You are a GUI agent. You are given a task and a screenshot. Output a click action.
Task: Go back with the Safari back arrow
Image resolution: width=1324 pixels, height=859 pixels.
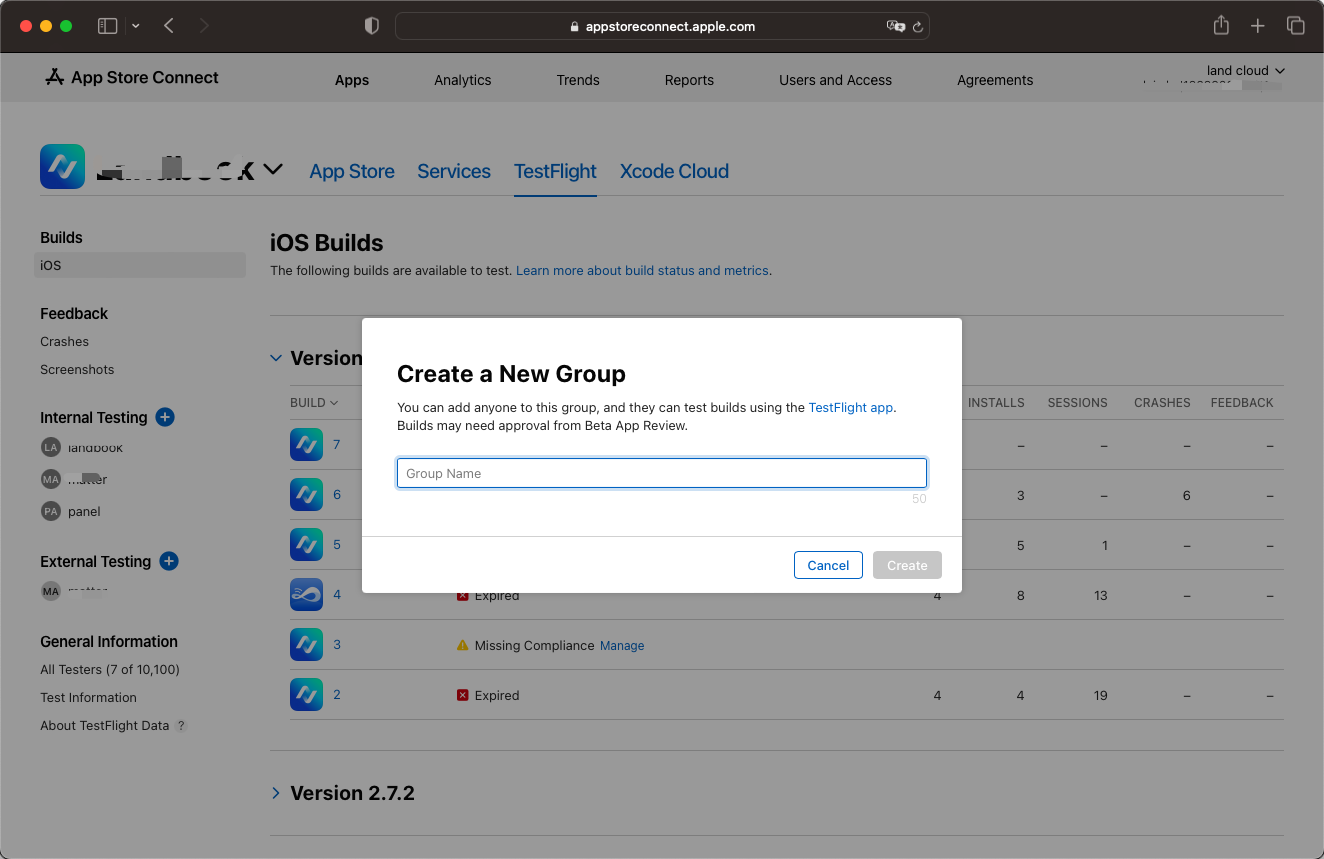click(169, 26)
